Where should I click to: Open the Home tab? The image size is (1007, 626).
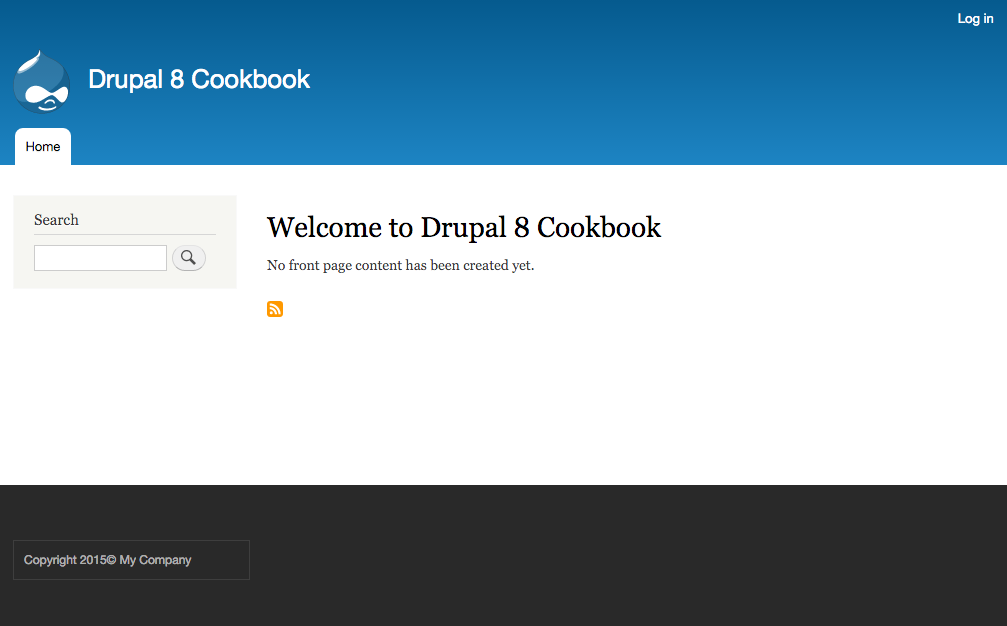(x=43, y=146)
